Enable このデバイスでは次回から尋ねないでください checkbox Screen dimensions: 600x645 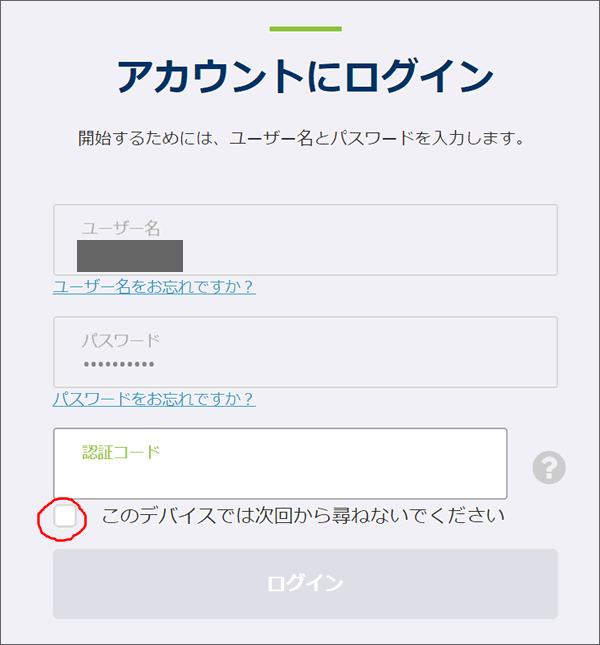pos(65,516)
